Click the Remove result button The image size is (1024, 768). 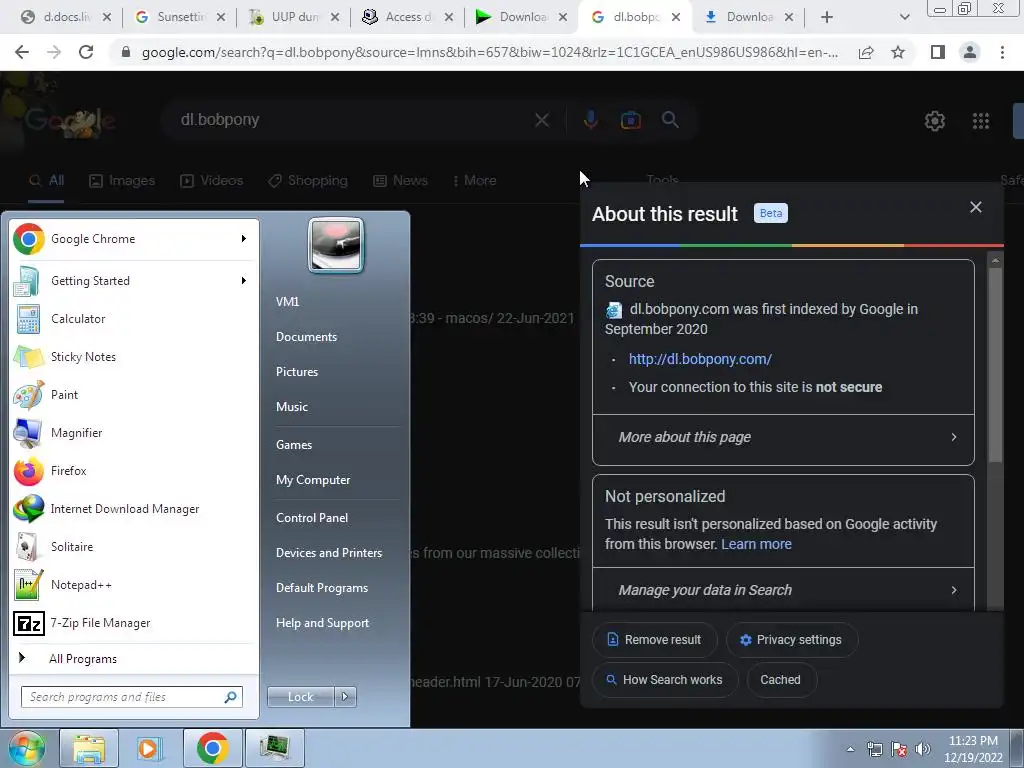[654, 640]
